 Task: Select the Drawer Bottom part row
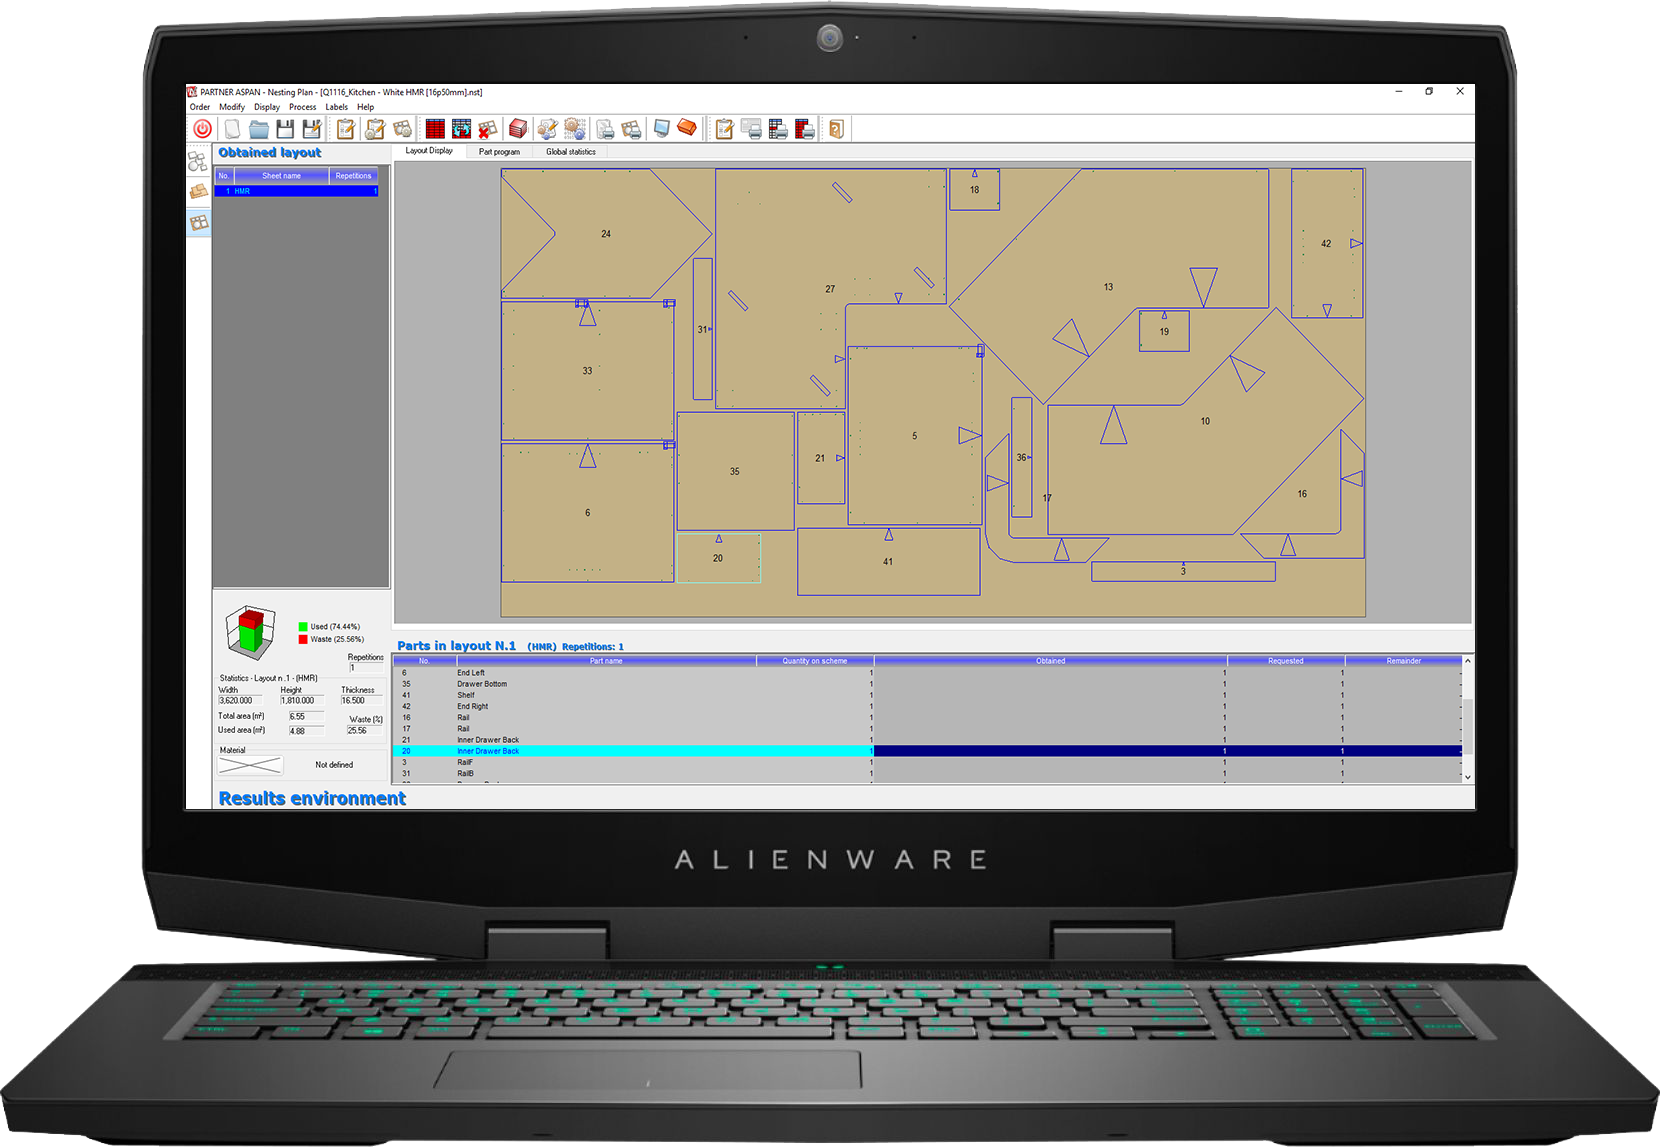click(x=928, y=684)
